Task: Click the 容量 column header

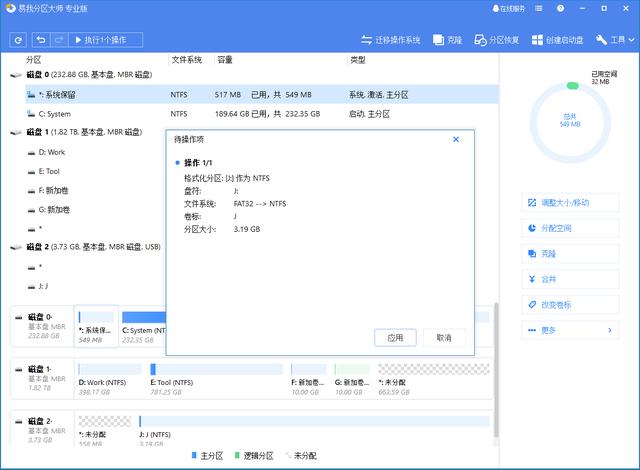Action: pyautogui.click(x=225, y=60)
